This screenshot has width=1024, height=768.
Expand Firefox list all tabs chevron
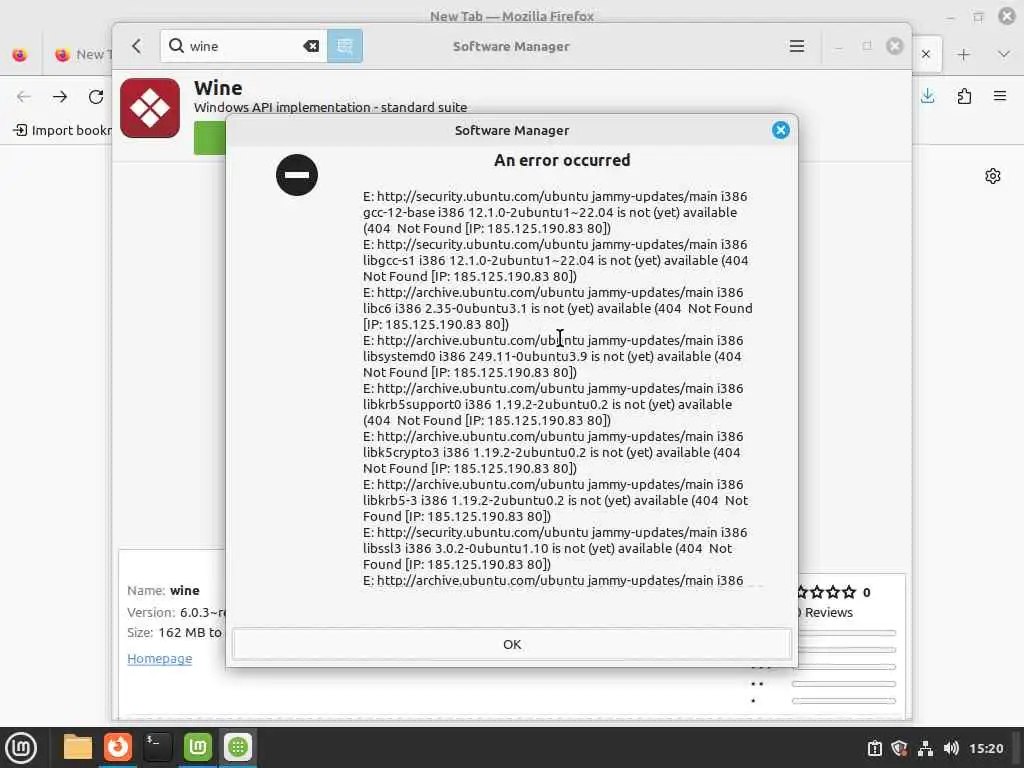pos(1004,55)
